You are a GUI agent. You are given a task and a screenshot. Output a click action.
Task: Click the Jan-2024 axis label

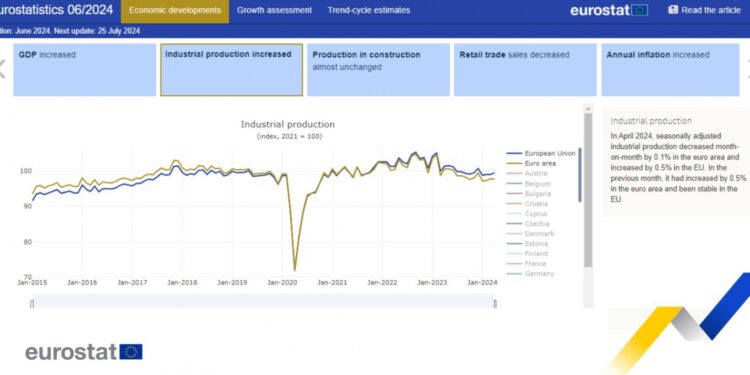(x=482, y=283)
